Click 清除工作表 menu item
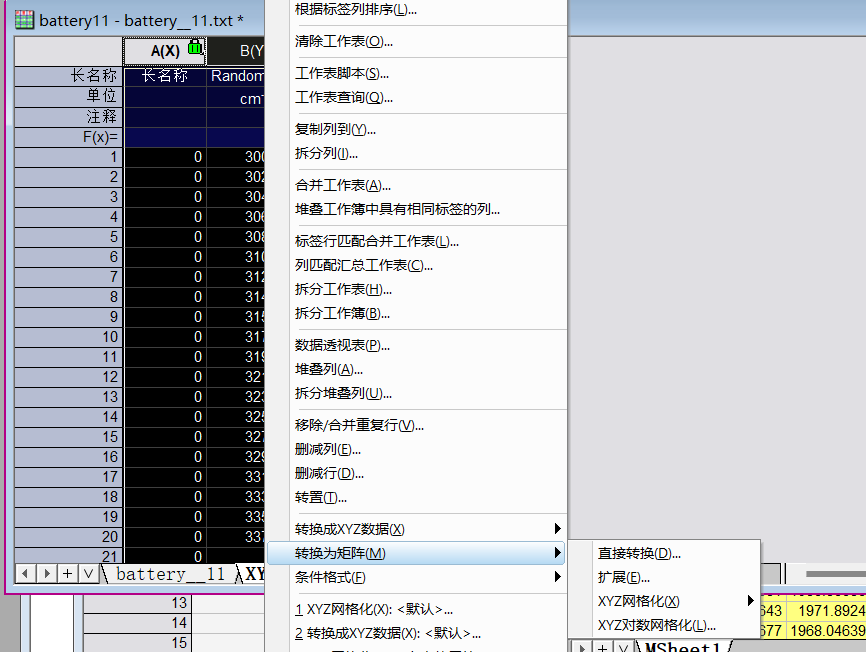866x652 pixels. (343, 41)
